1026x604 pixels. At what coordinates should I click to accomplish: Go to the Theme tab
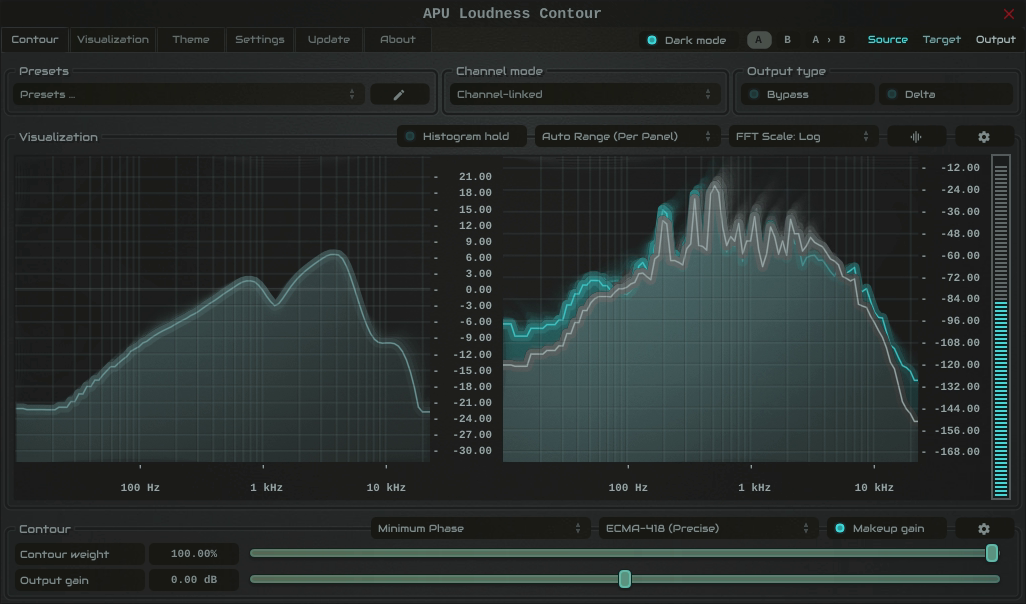point(190,39)
